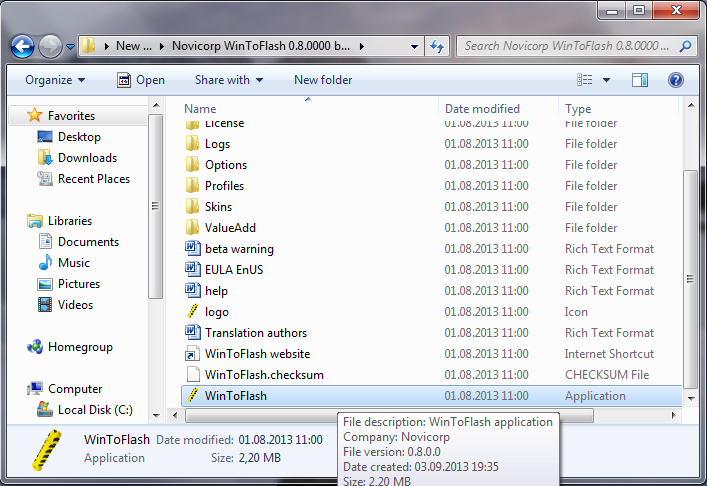The width and height of the screenshot is (707, 486).
Task: Click Date modified value in details pane
Action: 280,440
